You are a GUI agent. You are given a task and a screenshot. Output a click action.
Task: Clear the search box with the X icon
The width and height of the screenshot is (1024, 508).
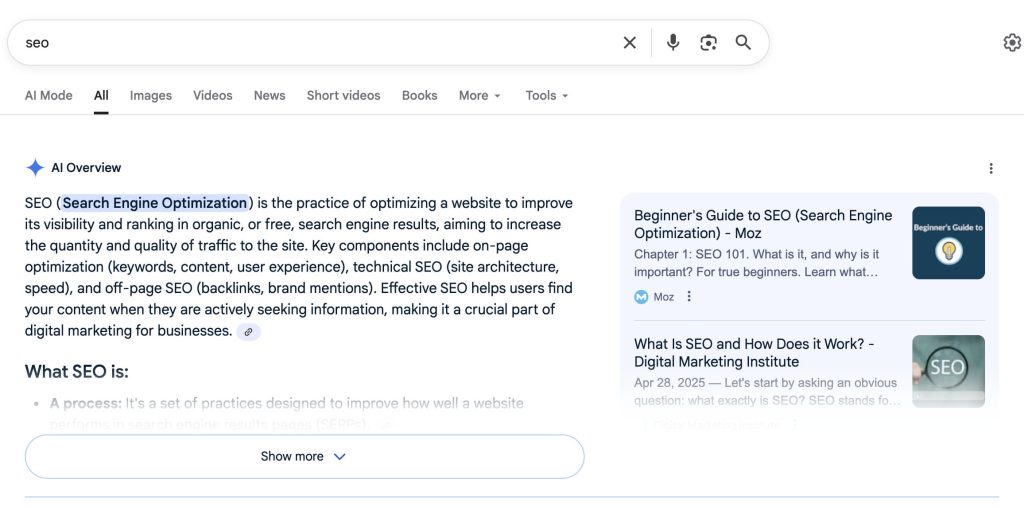pyautogui.click(x=630, y=43)
